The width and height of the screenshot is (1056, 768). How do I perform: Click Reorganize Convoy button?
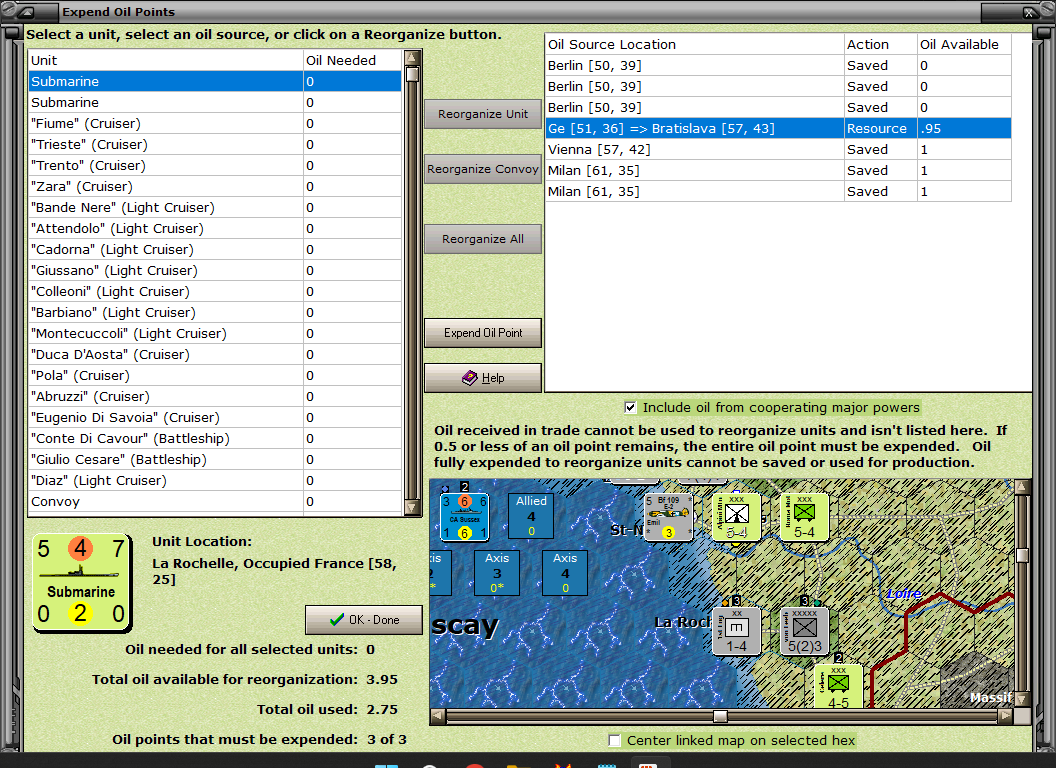coord(483,169)
